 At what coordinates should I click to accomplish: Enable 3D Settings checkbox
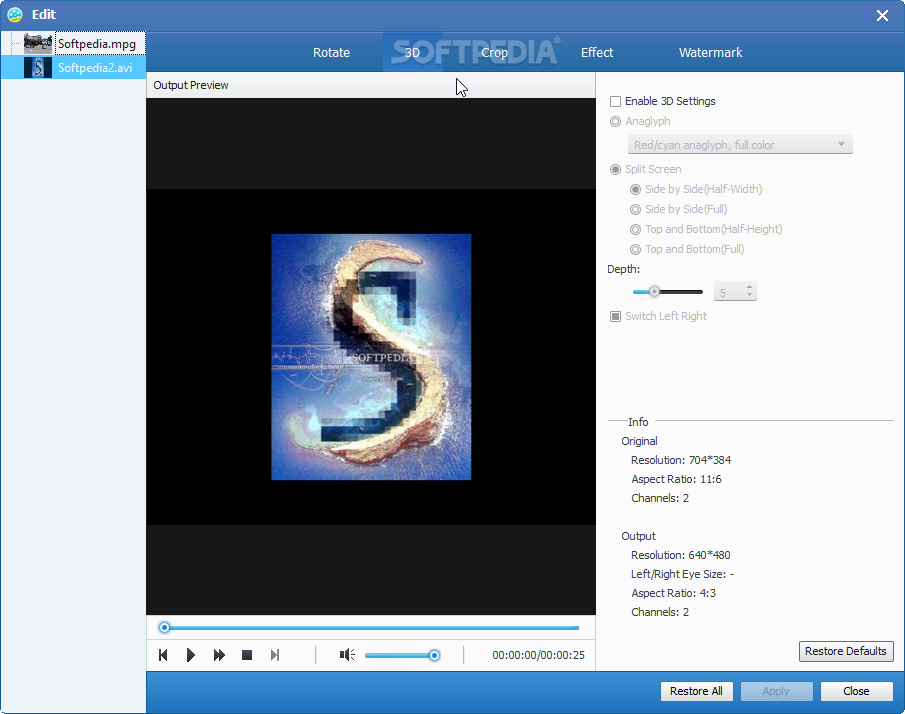tap(615, 101)
